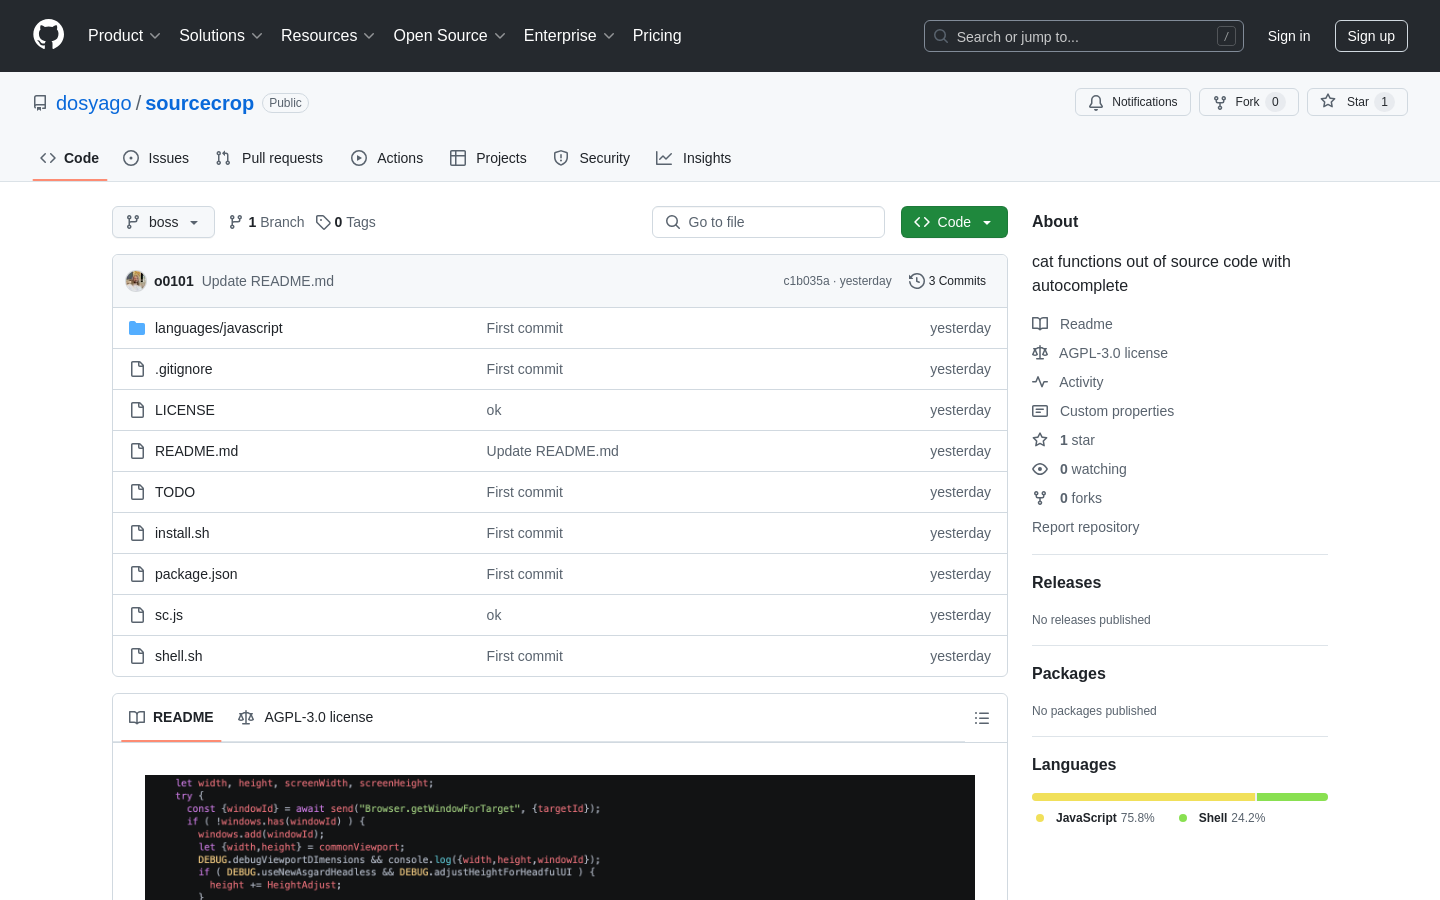
Task: Click the README code screenshot image
Action: point(560,837)
